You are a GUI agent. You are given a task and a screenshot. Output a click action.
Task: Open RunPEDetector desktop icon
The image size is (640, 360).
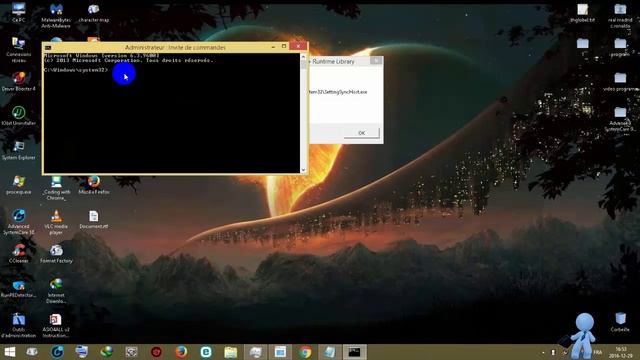[x=18, y=288]
